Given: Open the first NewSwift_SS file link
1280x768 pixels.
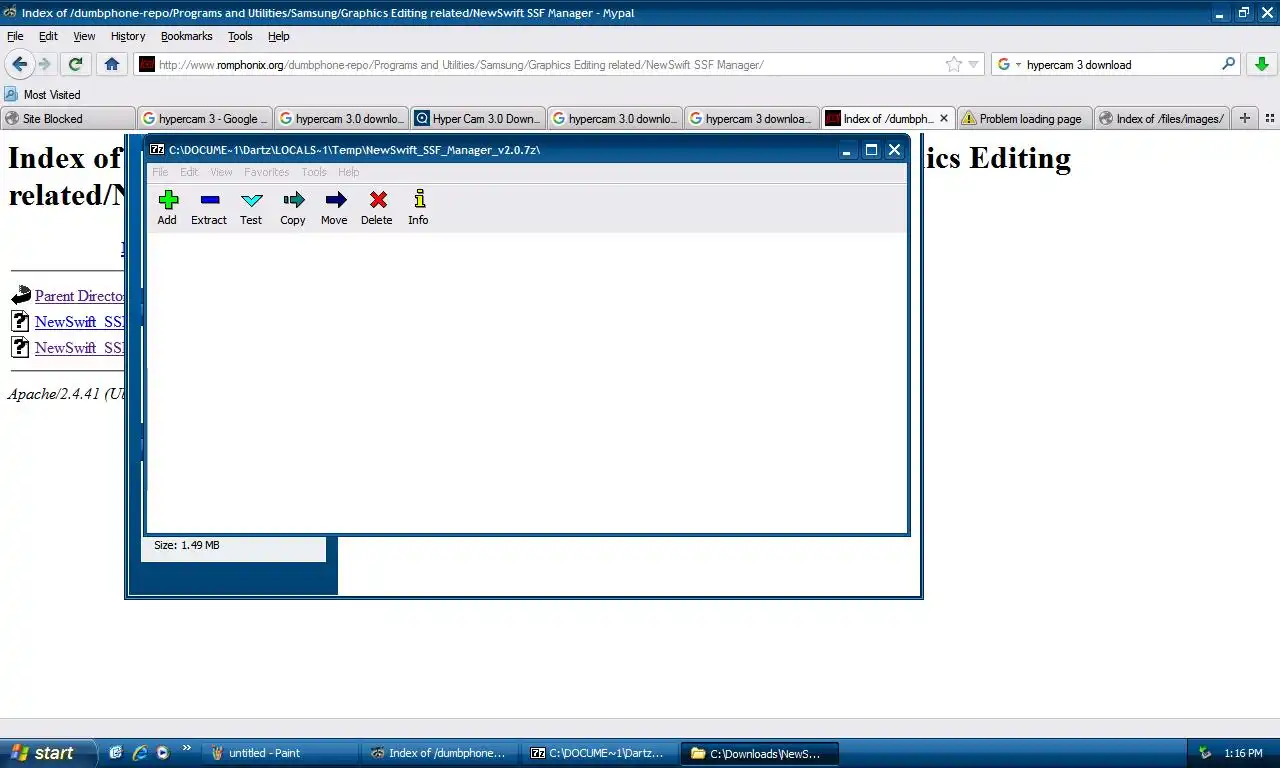Looking at the screenshot, I should 79,322.
